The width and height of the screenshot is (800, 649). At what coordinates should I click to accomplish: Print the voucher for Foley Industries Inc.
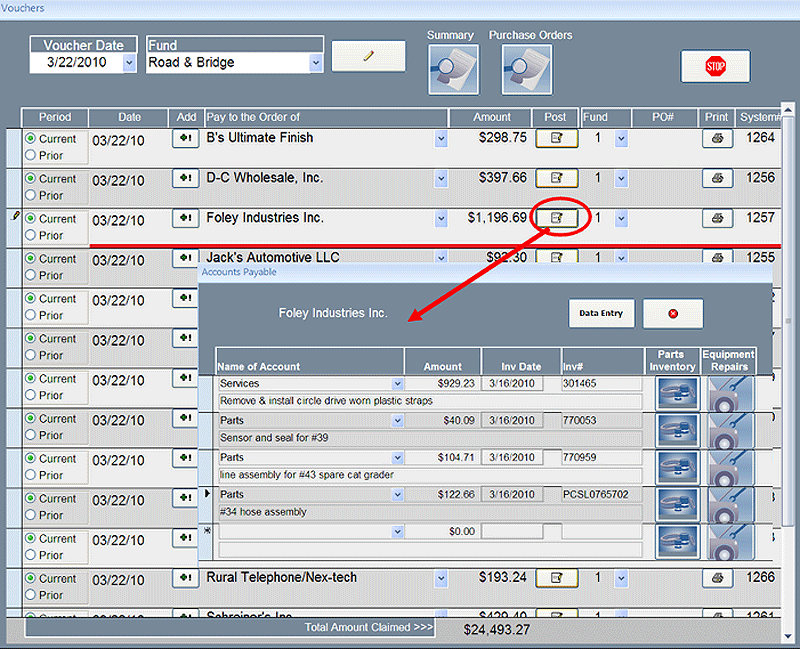(717, 218)
